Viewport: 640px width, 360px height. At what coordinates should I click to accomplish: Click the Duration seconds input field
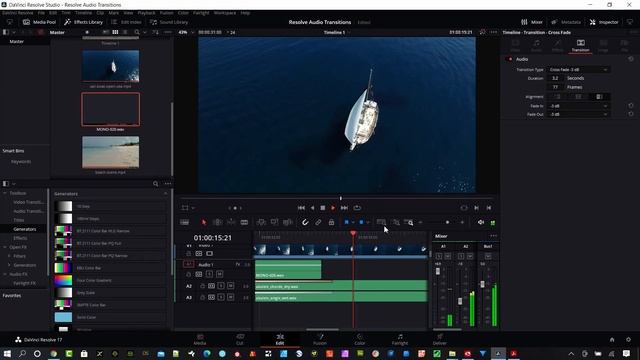(x=555, y=78)
